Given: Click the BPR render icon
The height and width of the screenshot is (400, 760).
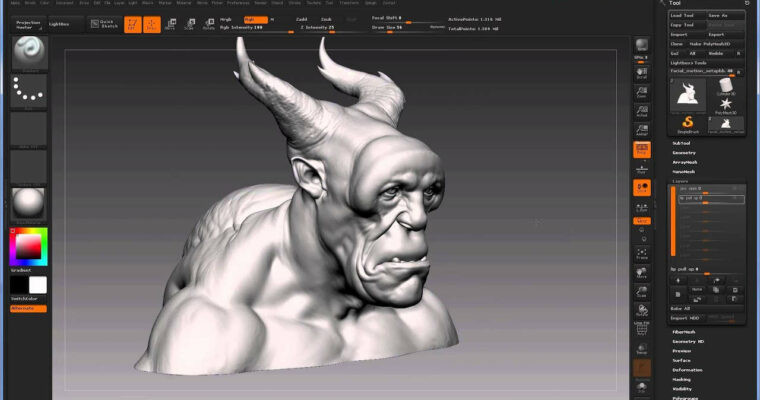Looking at the screenshot, I should pos(642,46).
